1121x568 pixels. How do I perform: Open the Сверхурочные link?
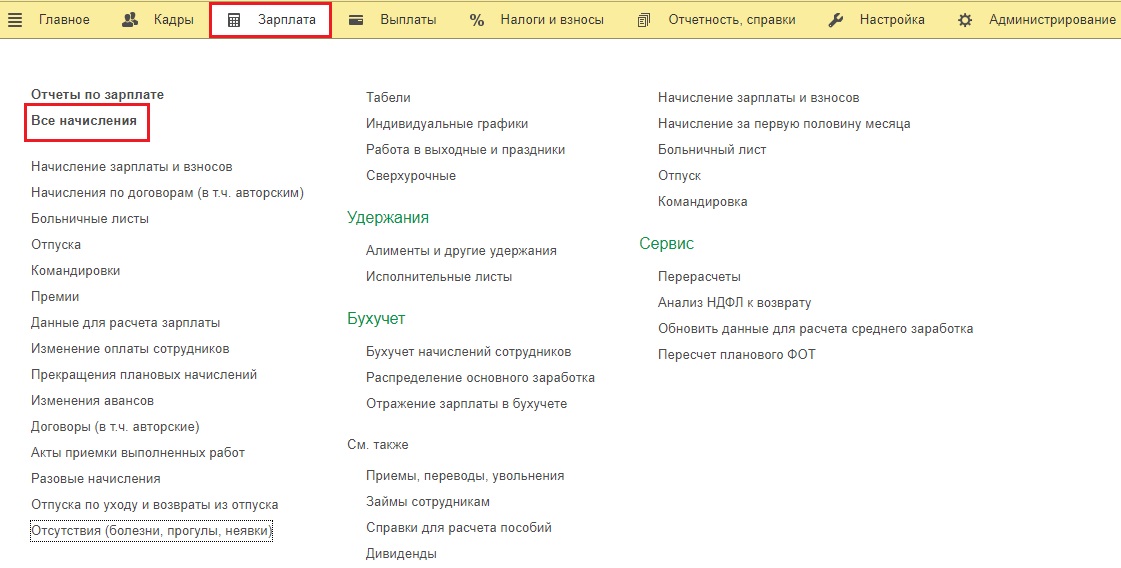pyautogui.click(x=411, y=175)
